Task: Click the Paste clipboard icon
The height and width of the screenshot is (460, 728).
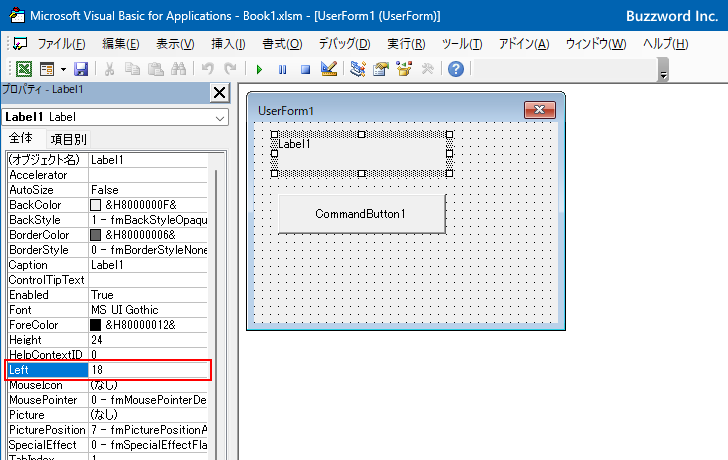Action: 156,69
